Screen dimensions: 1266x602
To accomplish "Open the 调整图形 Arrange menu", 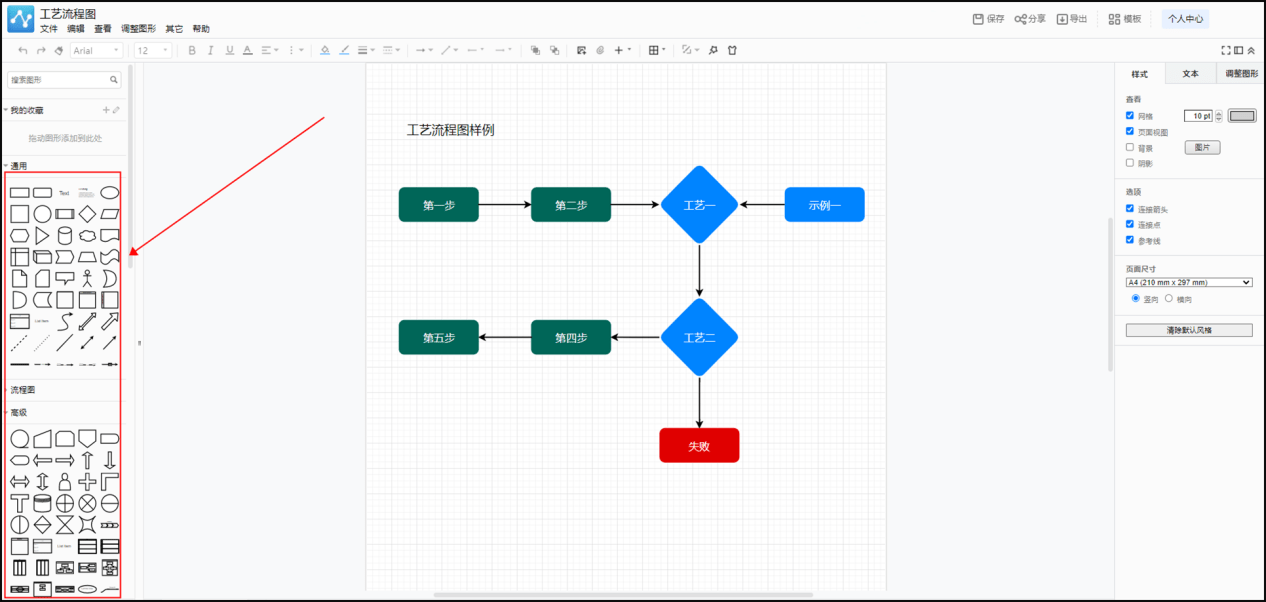I will click(x=138, y=29).
